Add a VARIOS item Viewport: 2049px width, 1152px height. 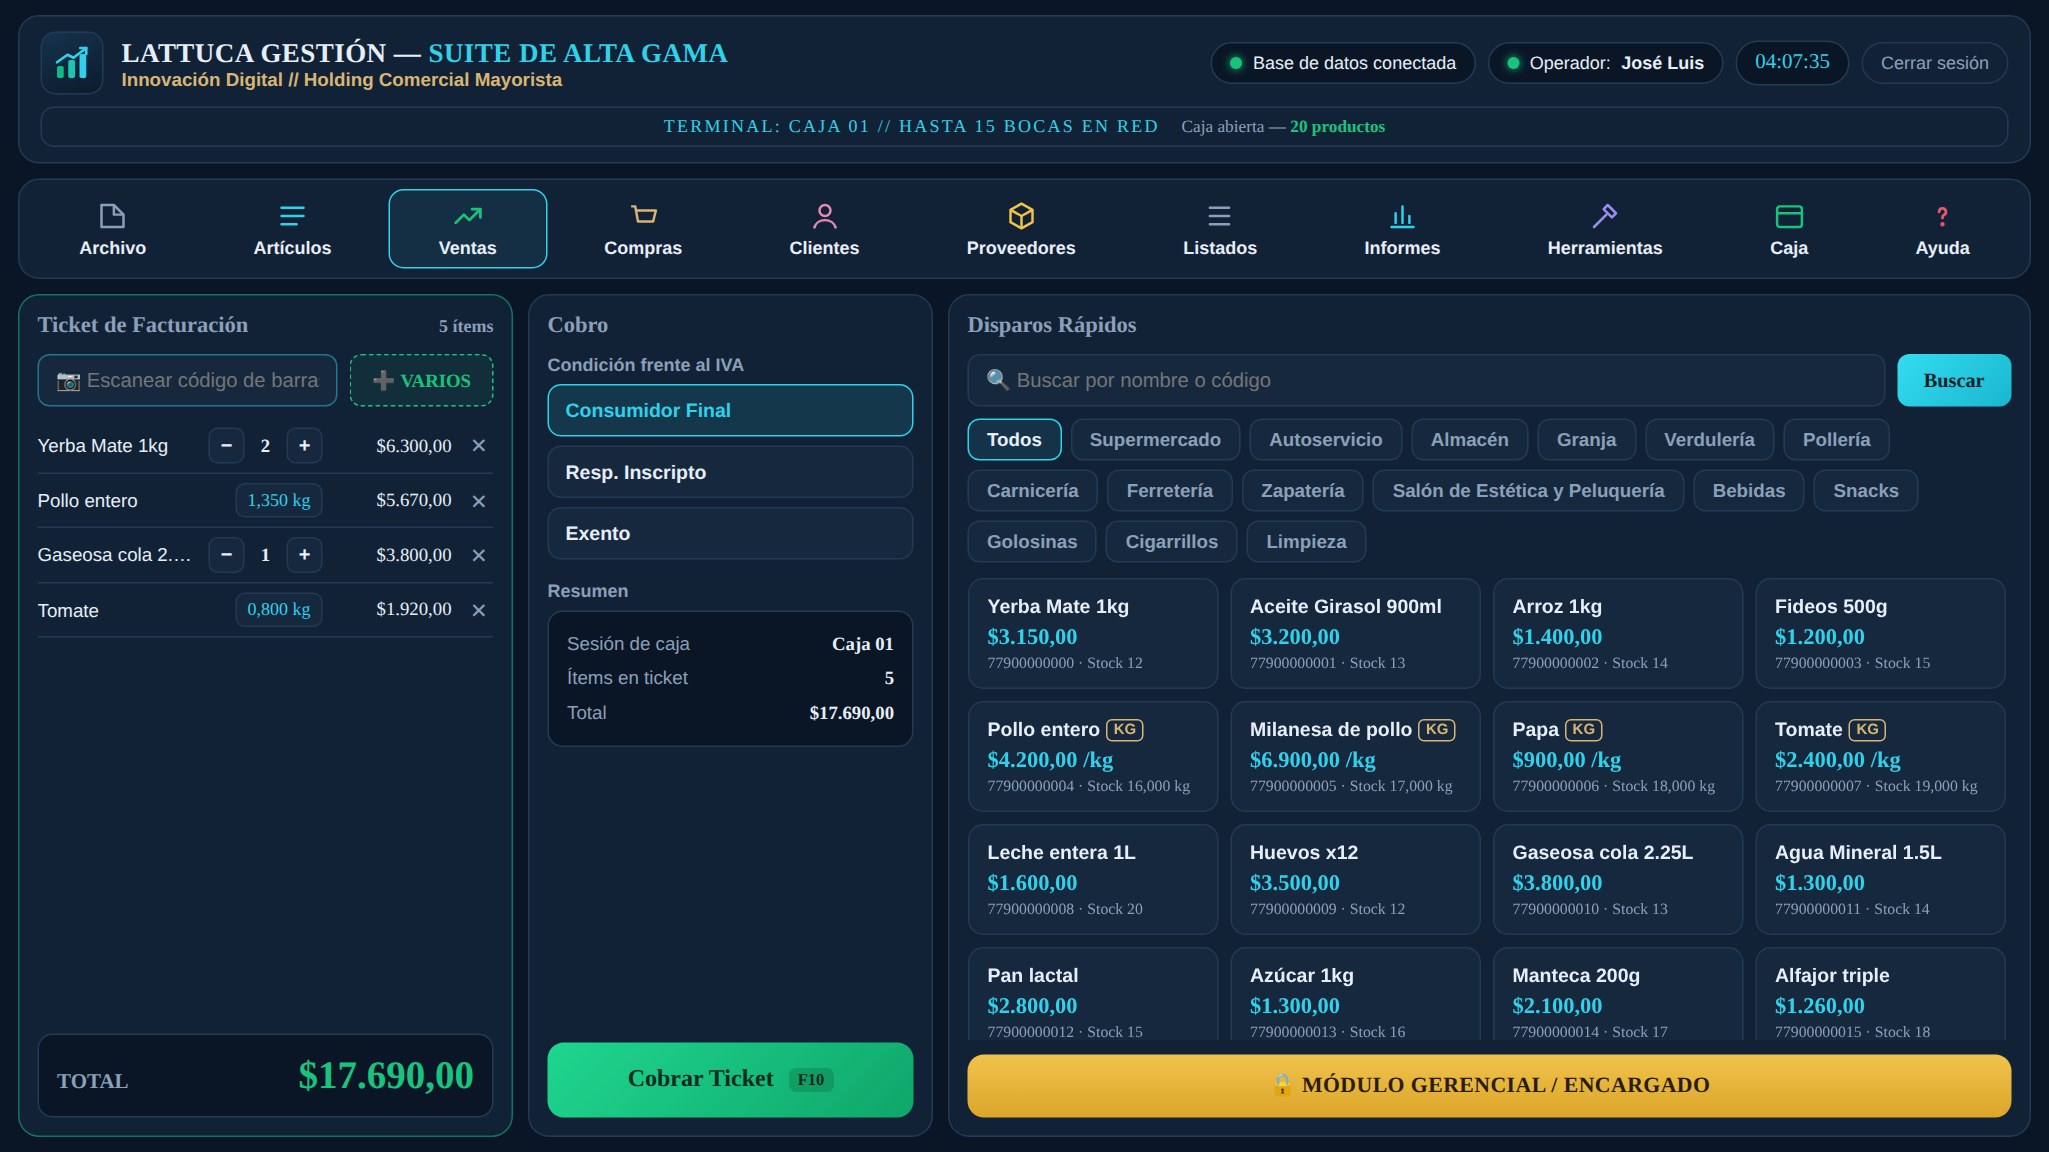421,380
